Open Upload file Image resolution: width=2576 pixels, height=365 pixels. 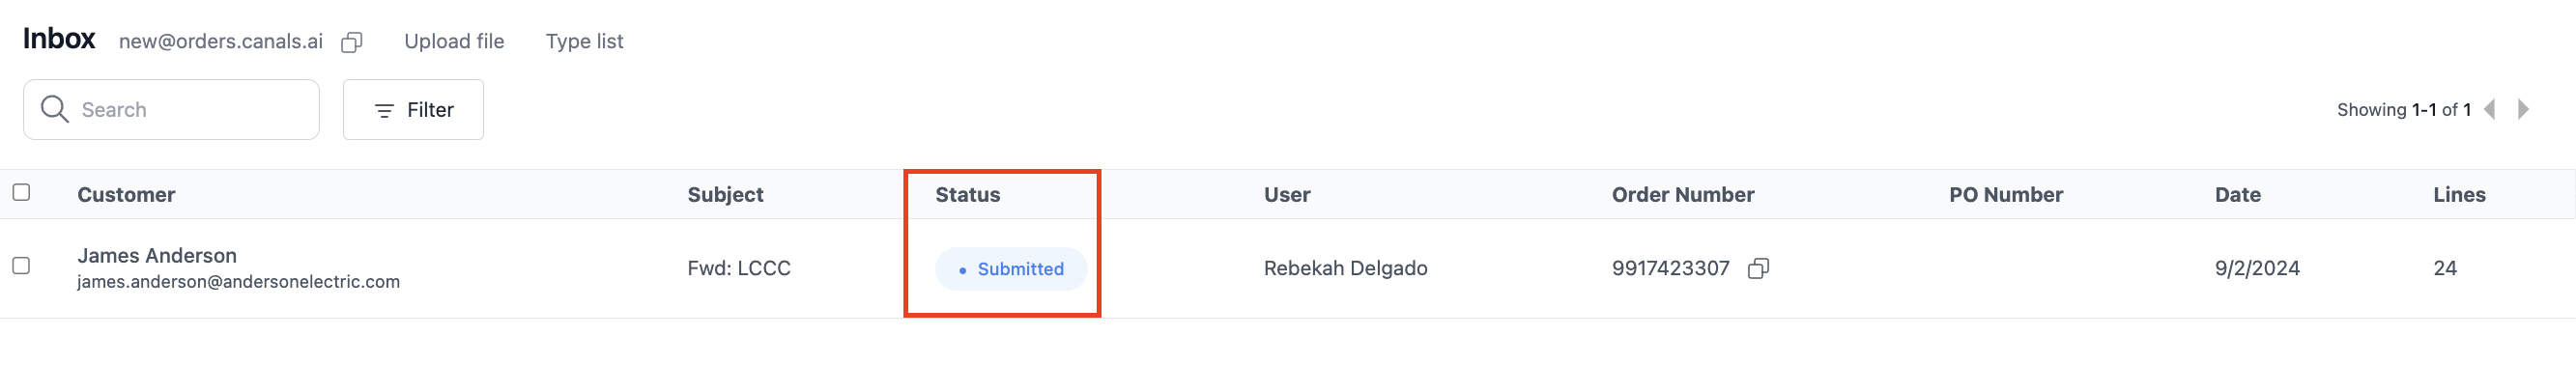[x=454, y=42]
